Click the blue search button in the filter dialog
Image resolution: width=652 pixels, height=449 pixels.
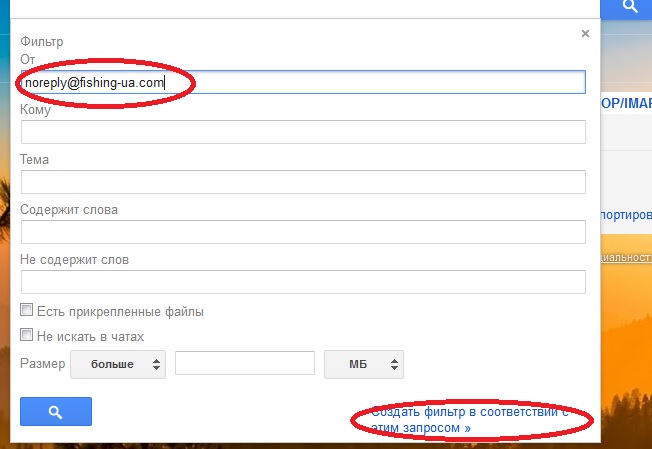(x=56, y=411)
